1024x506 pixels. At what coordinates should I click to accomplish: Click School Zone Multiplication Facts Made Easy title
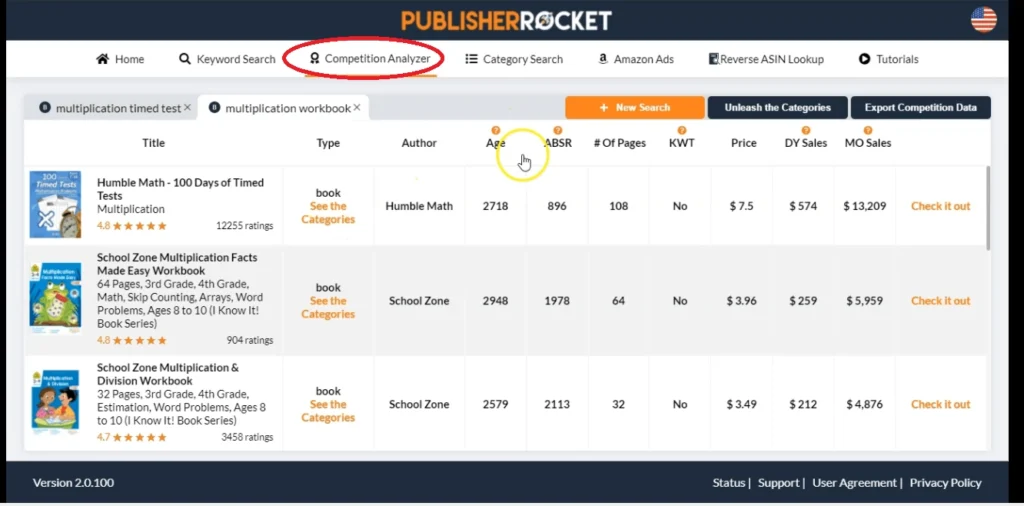click(x=177, y=264)
